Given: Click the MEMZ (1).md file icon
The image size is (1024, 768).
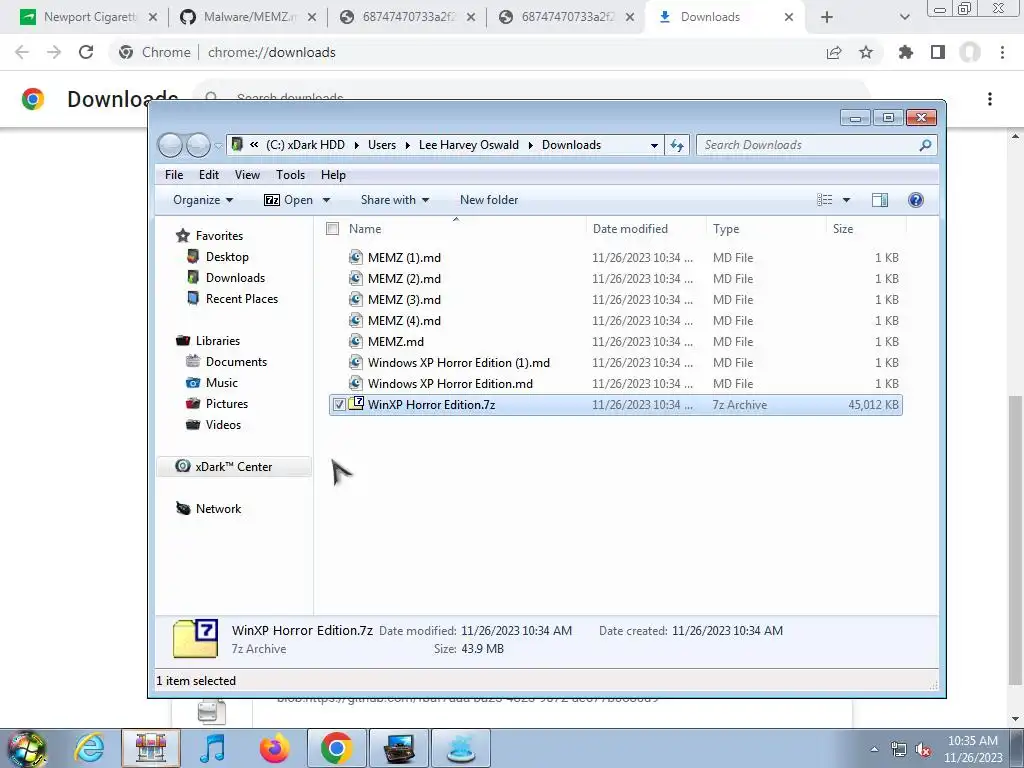Looking at the screenshot, I should [x=355, y=257].
